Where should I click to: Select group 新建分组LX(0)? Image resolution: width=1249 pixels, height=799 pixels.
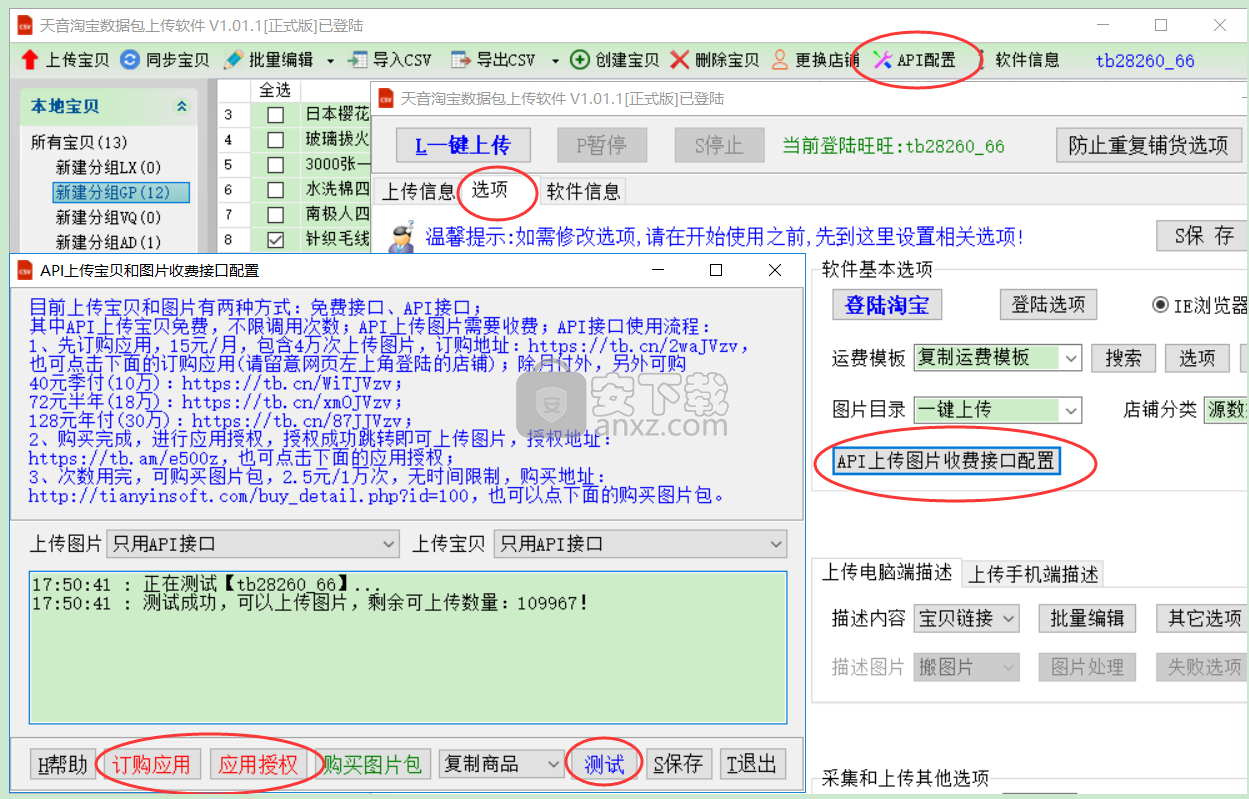(x=108, y=167)
